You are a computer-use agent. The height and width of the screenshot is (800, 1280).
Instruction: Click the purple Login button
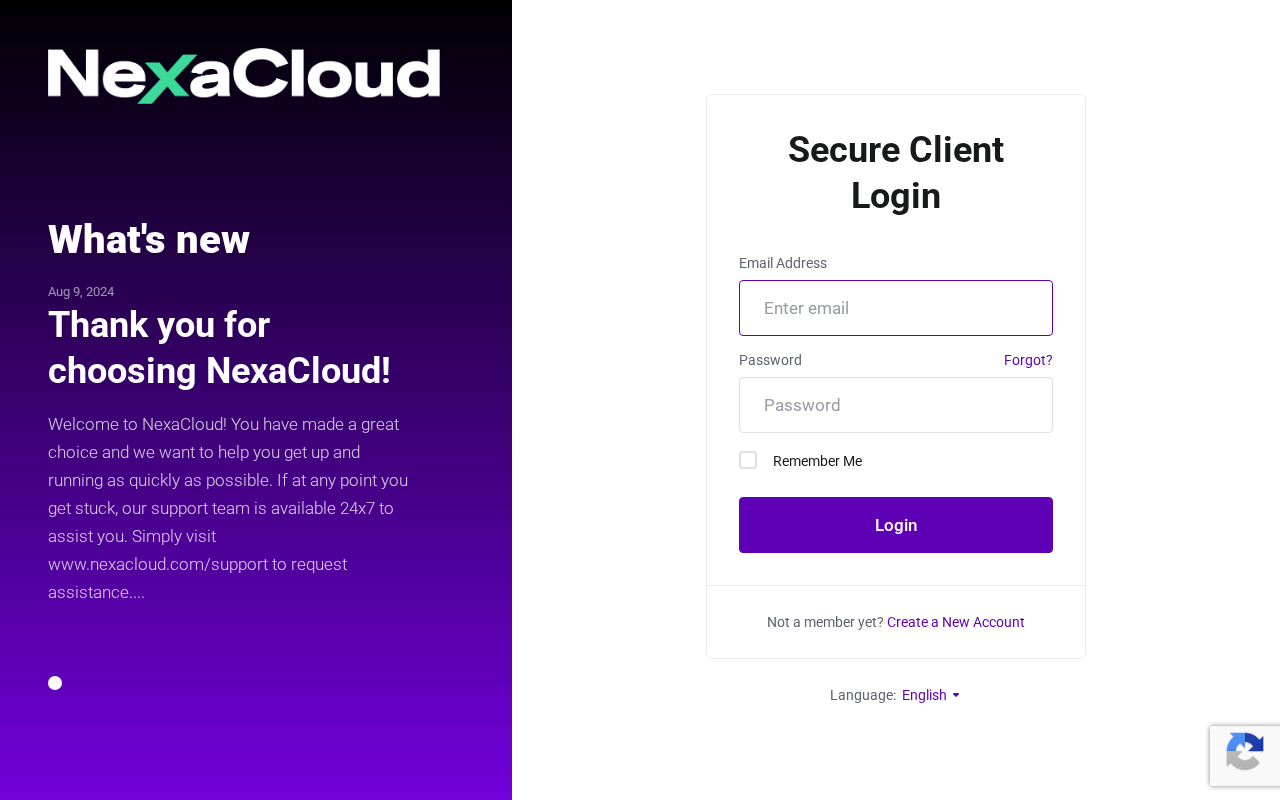pos(896,525)
